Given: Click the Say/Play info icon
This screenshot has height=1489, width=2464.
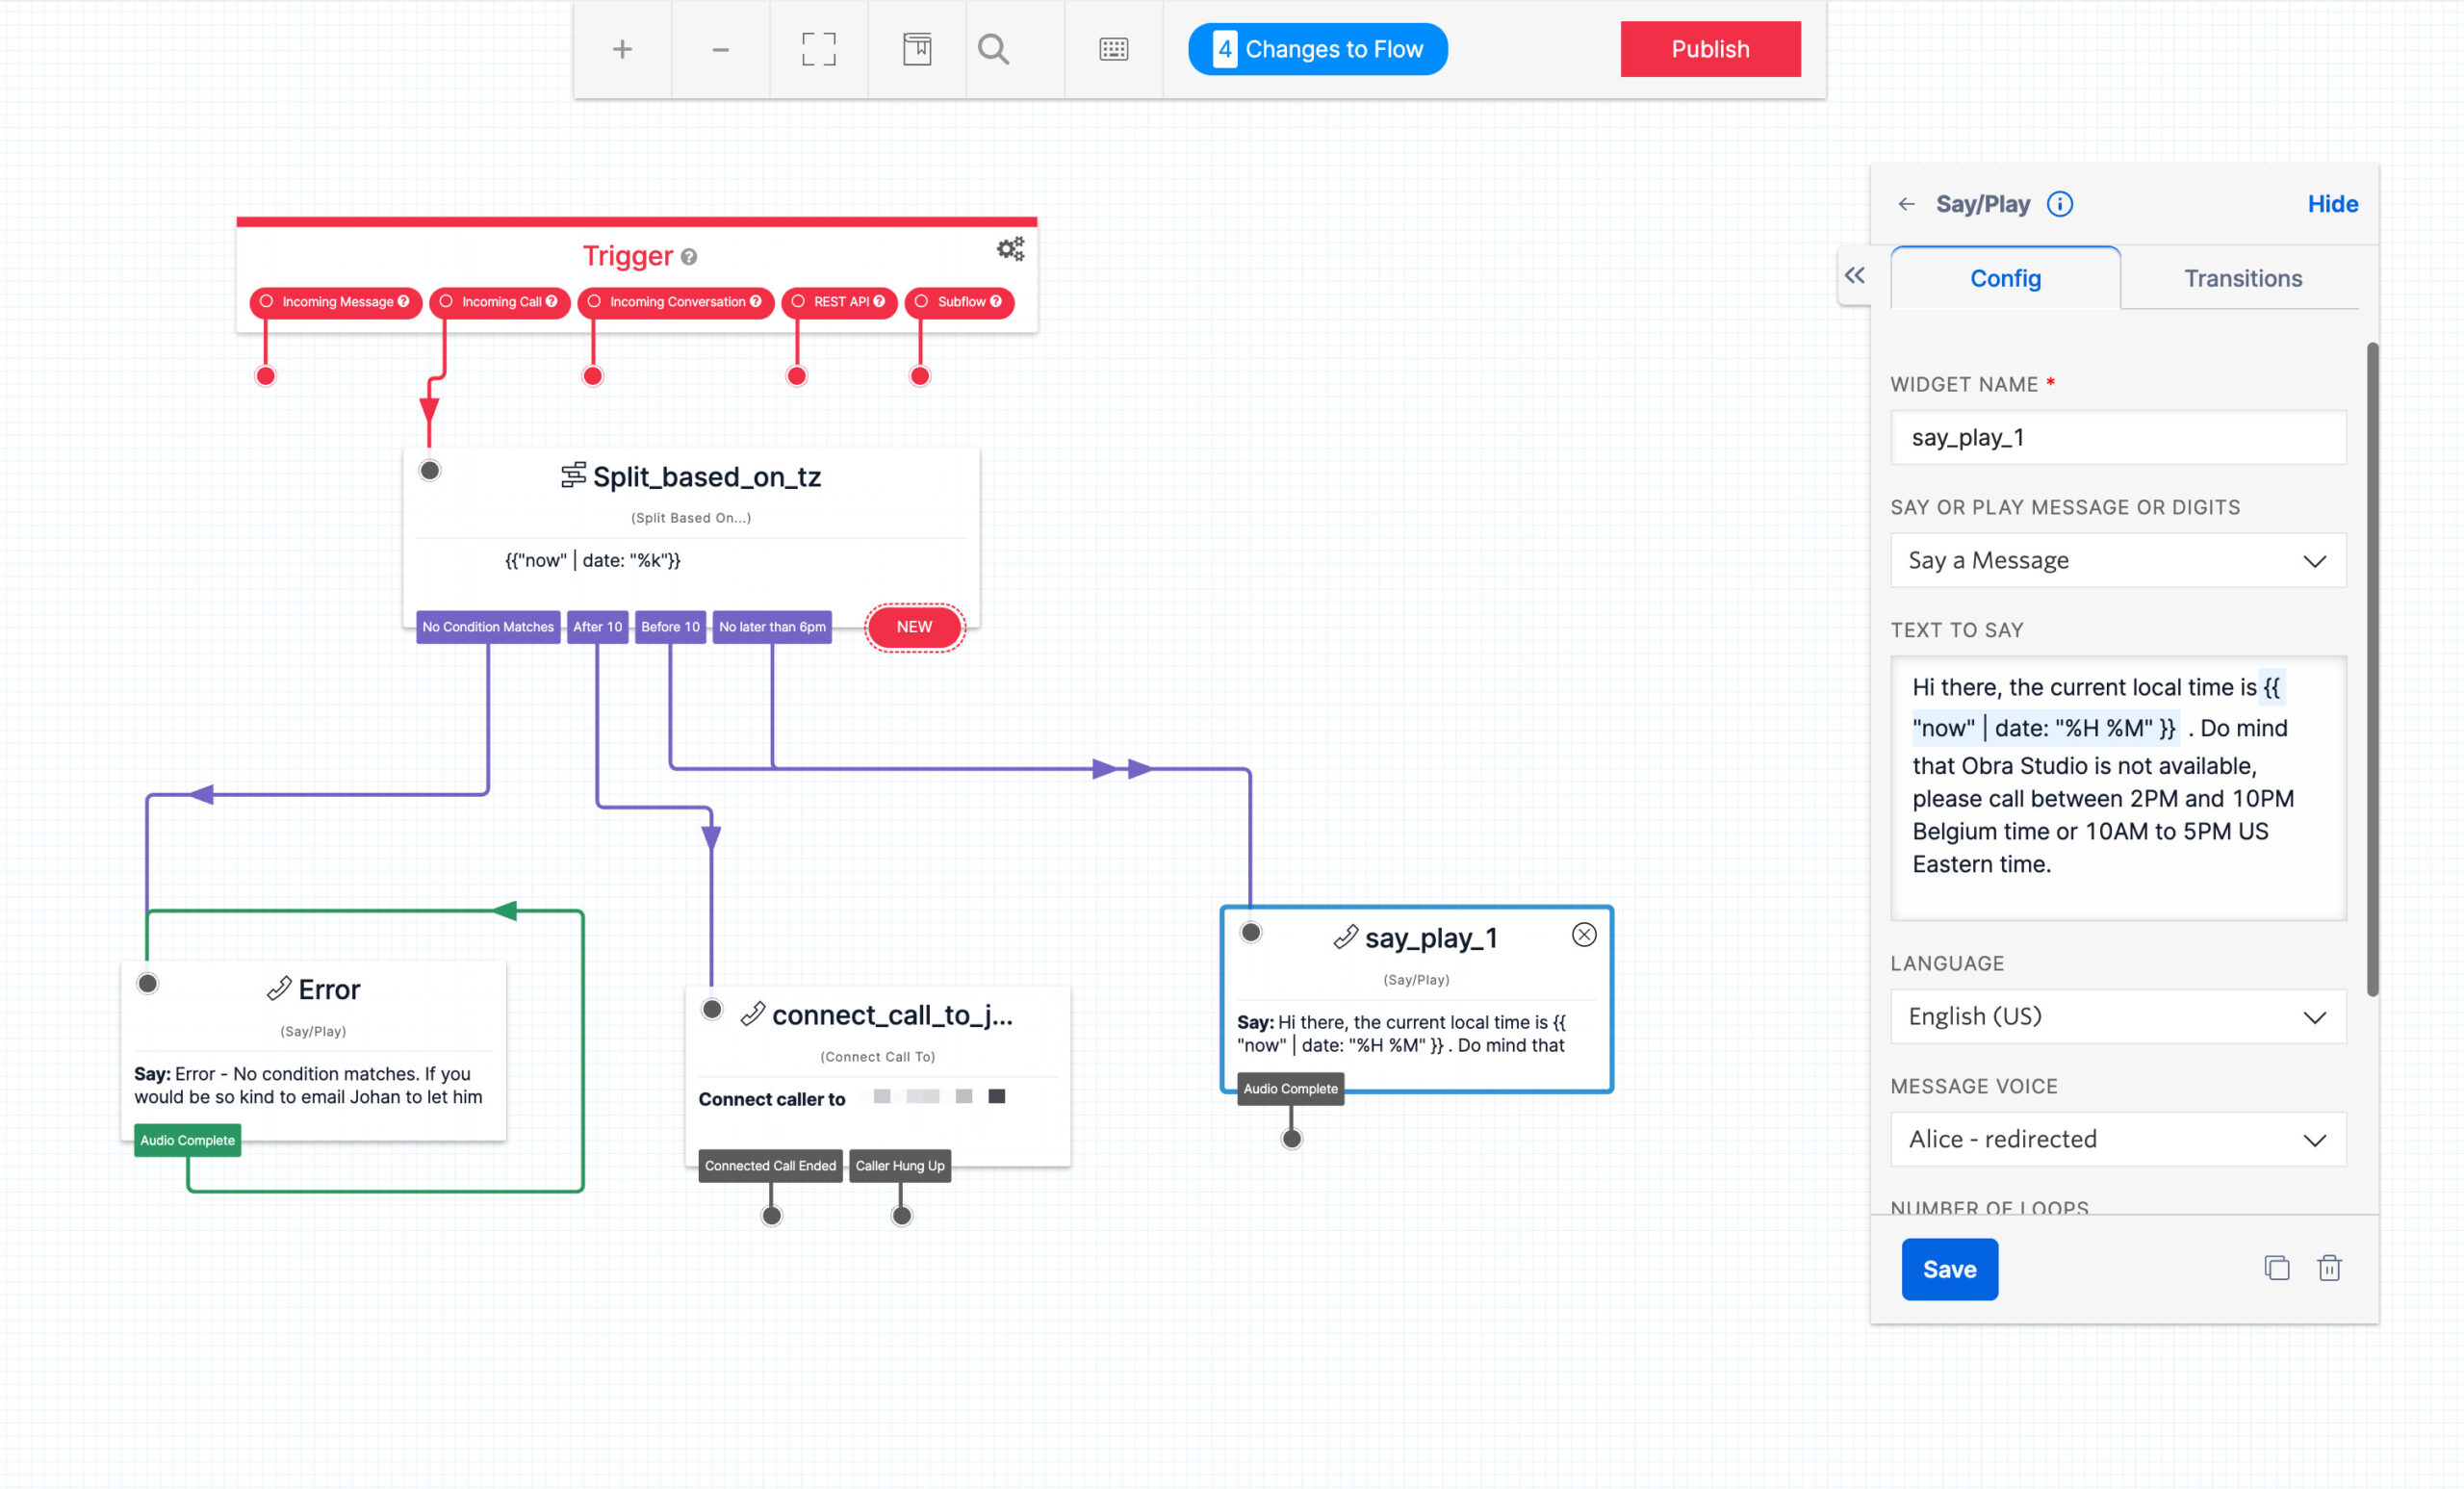Looking at the screenshot, I should click(2059, 204).
